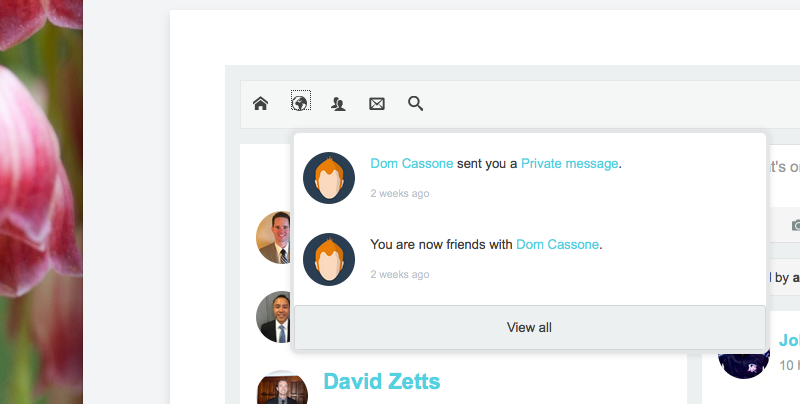This screenshot has height=404, width=800.
Task: Open the envelope messages icon
Action: [377, 104]
